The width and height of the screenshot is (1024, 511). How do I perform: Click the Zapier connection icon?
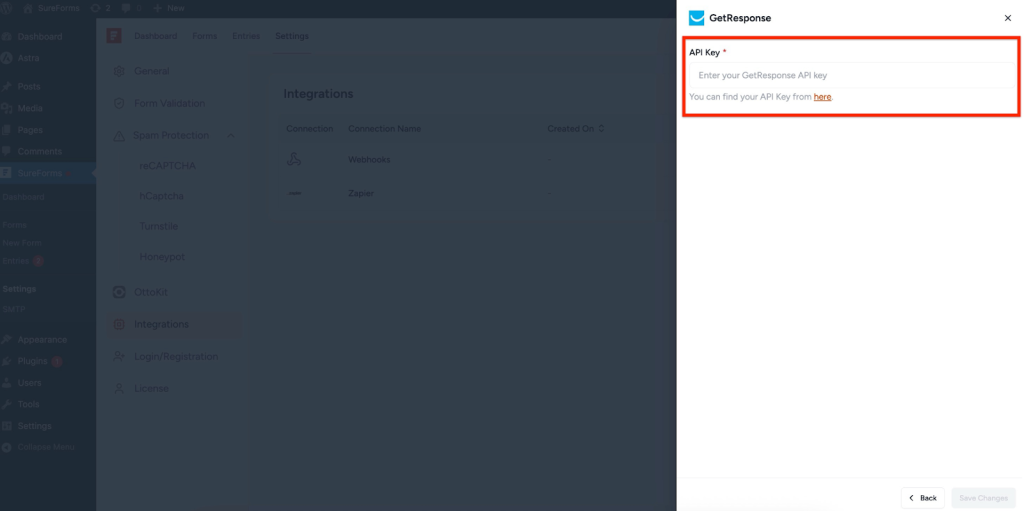(295, 193)
